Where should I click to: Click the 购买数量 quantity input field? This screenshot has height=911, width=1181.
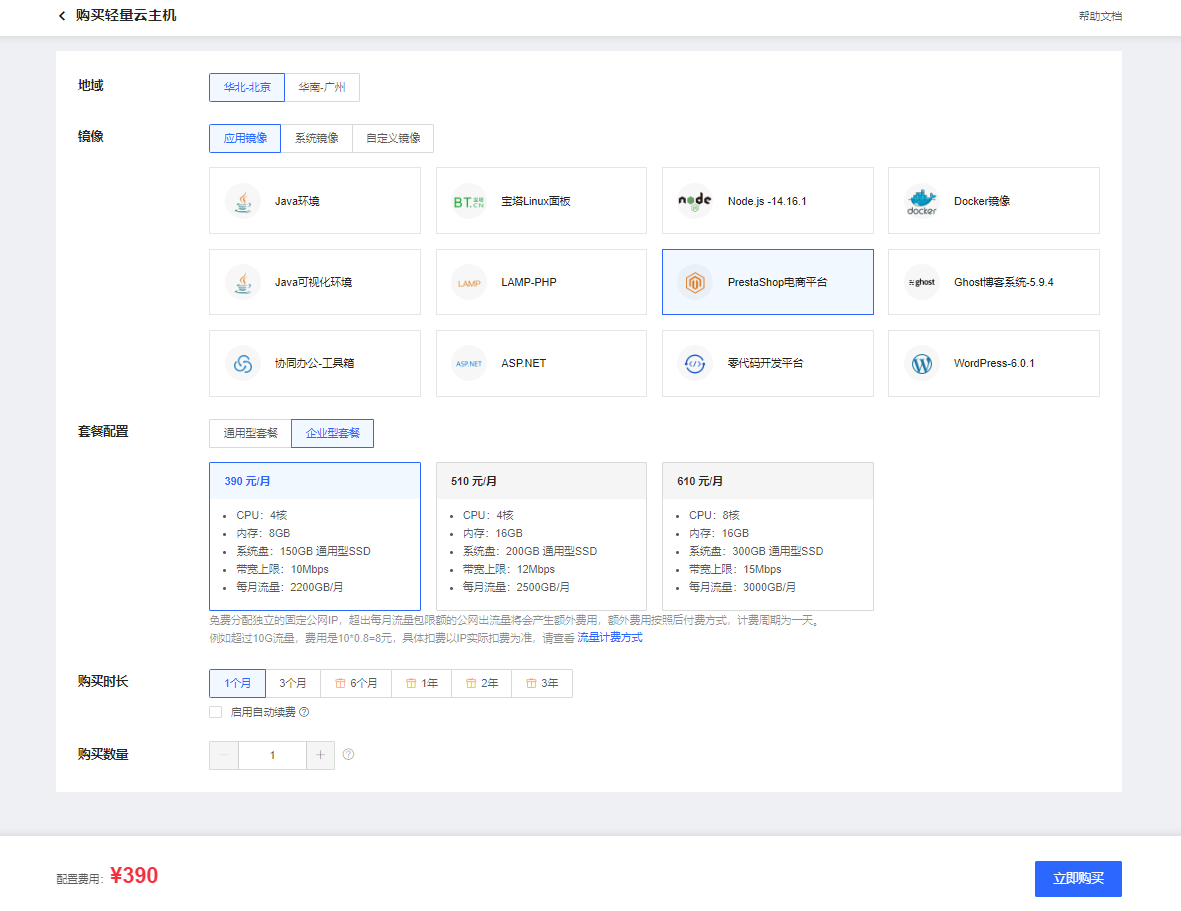[273, 755]
